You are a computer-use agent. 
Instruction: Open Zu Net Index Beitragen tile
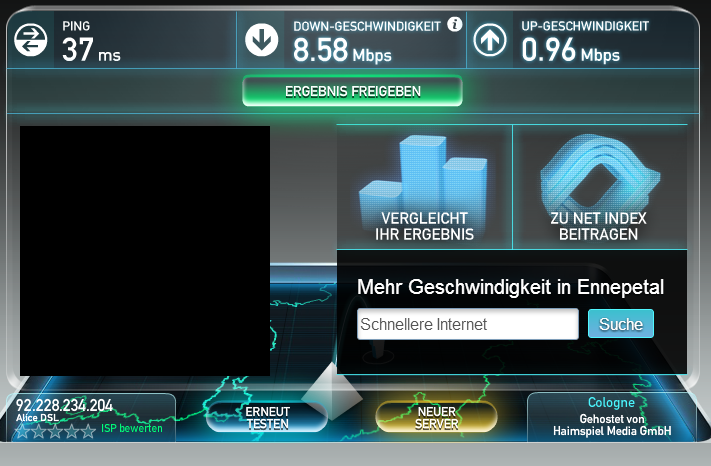tap(600, 187)
